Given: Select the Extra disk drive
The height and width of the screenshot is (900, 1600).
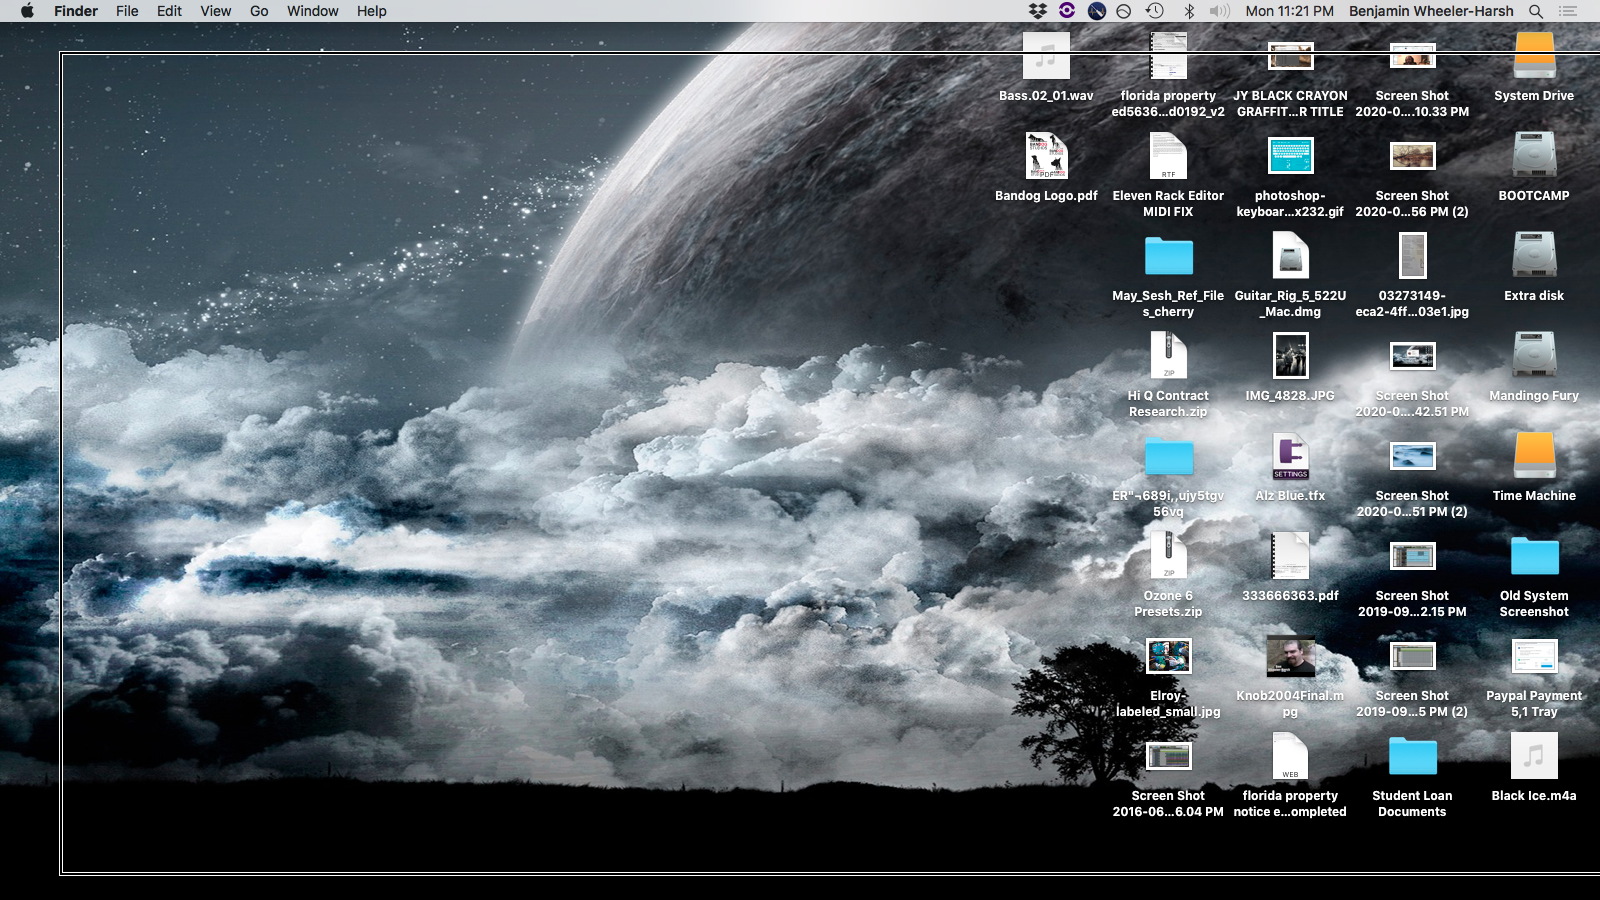Looking at the screenshot, I should (1534, 256).
